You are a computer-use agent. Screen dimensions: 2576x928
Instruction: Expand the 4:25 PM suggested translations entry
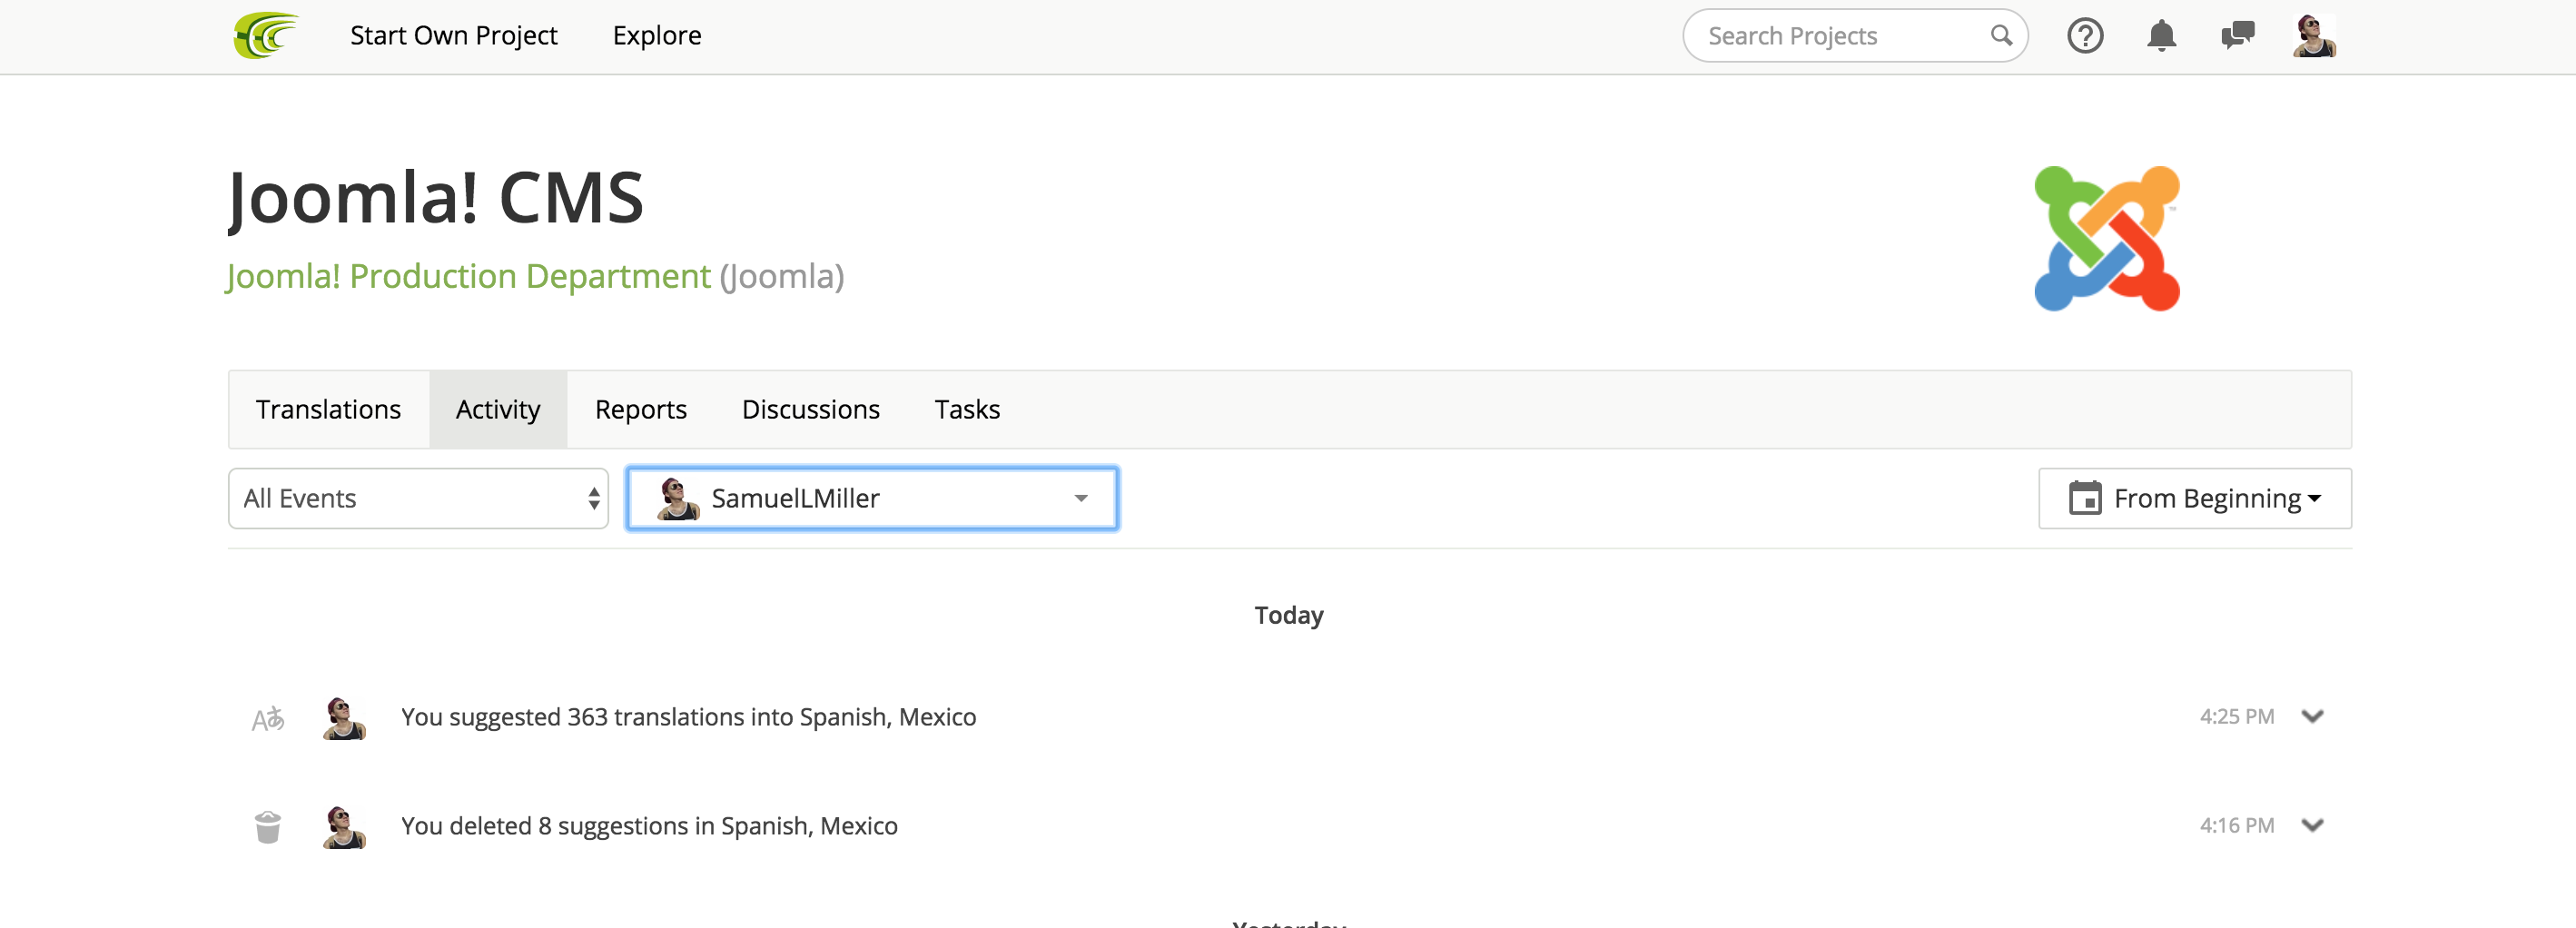pos(2312,717)
